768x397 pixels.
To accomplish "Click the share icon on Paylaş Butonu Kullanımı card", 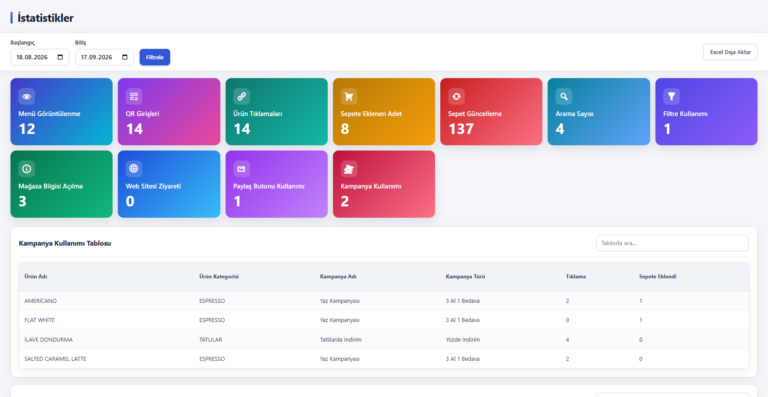I will [241, 169].
